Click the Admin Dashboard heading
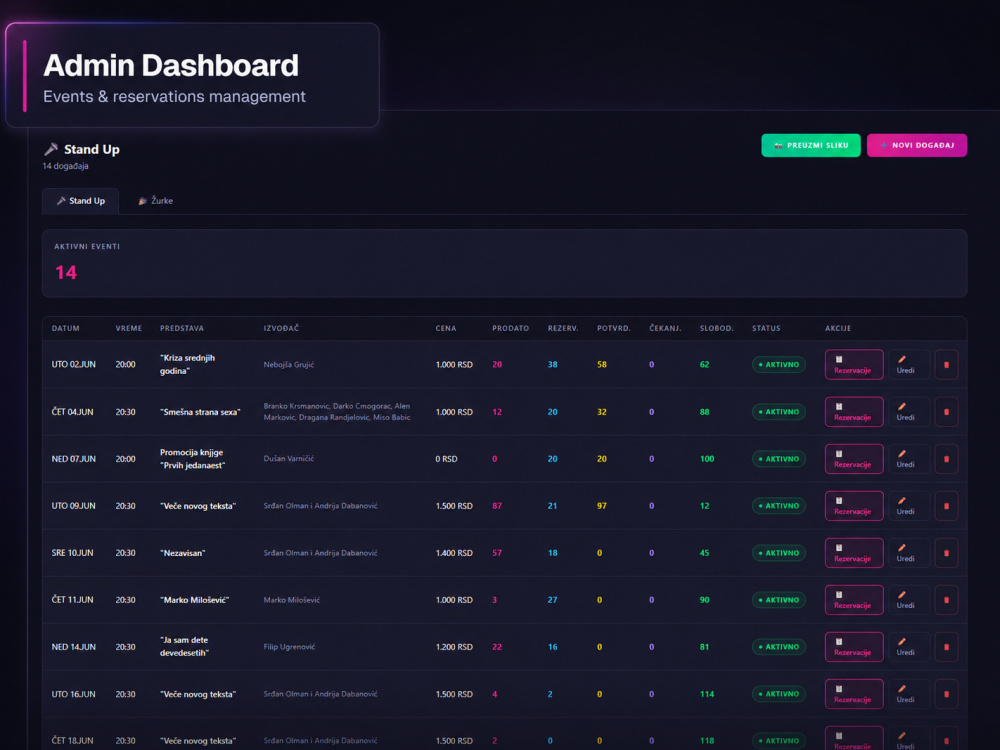This screenshot has width=1000, height=750. [x=171, y=65]
